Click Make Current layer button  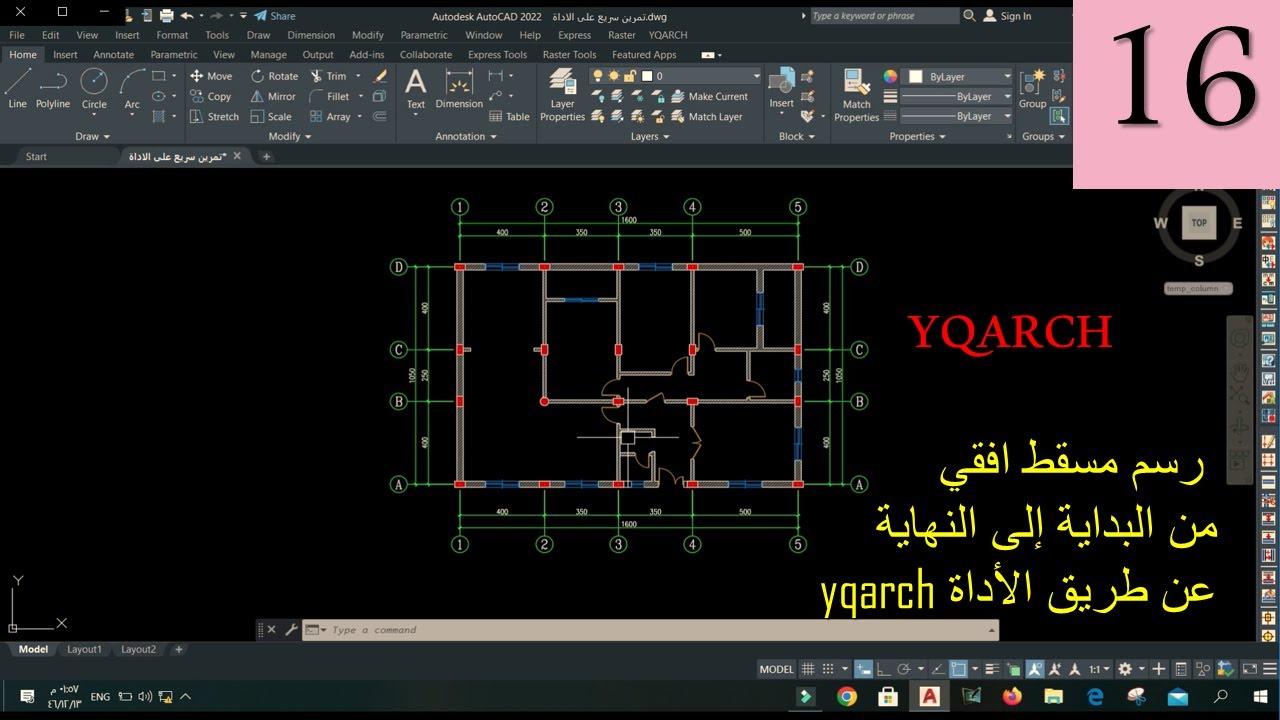click(709, 97)
